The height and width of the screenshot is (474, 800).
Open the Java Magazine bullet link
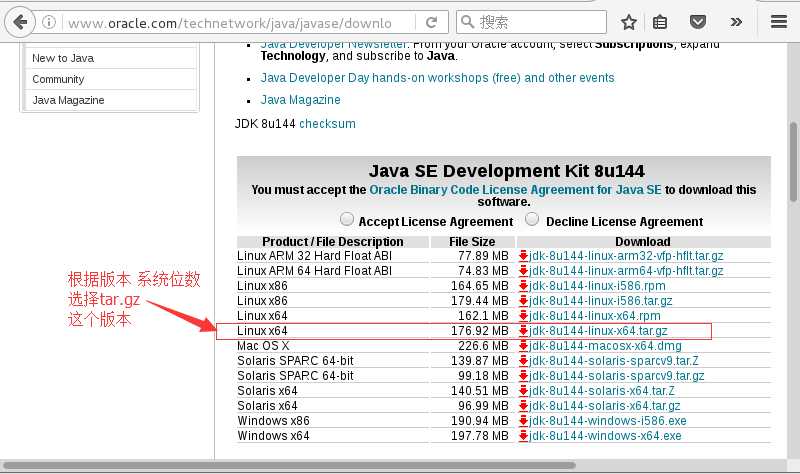[x=301, y=99]
